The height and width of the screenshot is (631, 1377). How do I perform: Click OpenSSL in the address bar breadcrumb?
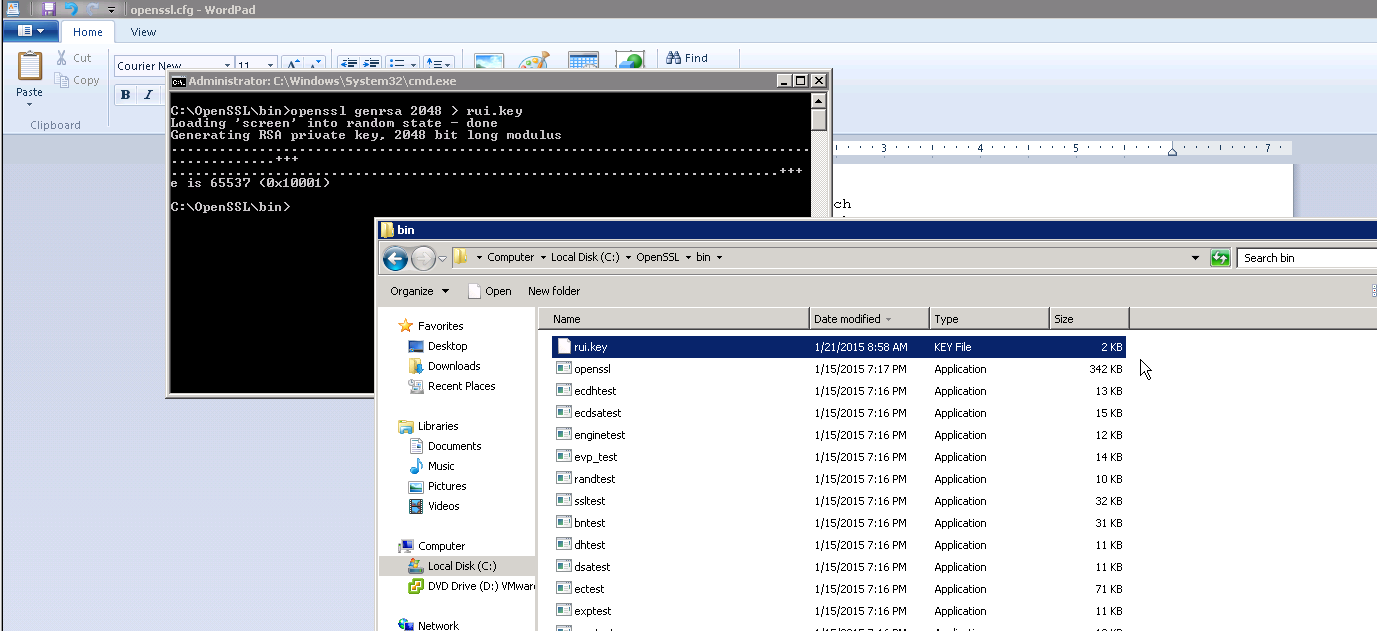point(657,257)
